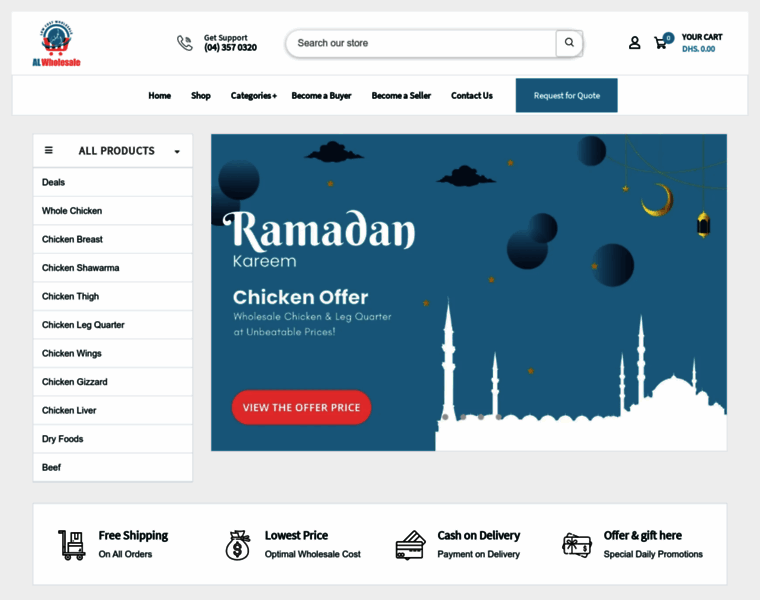Click the hamburger menu icon beside All Products
760x600 pixels.
pyautogui.click(x=48, y=150)
